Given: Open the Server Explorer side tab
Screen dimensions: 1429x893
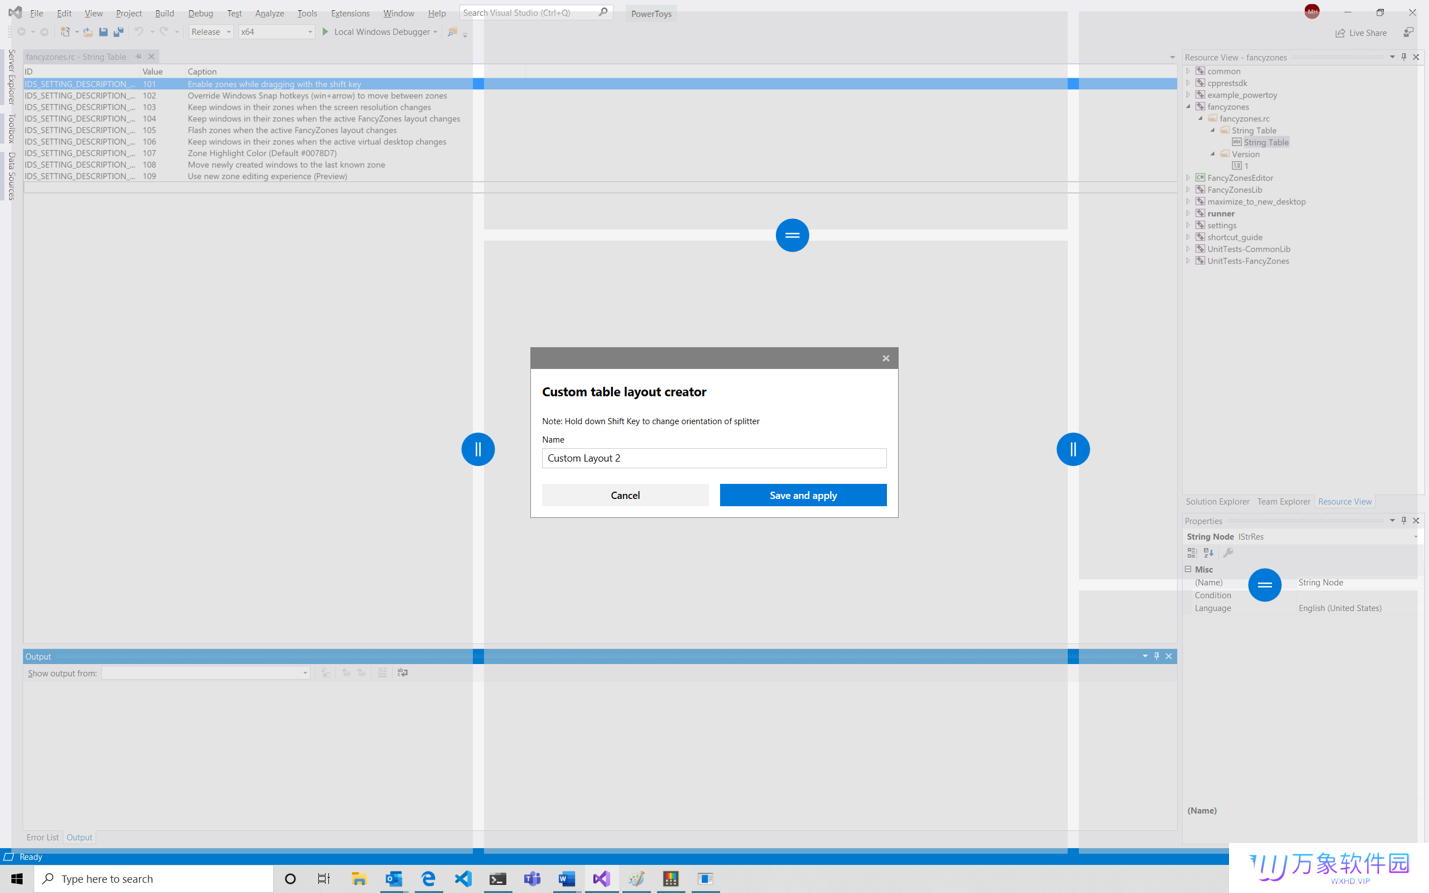Looking at the screenshot, I should point(12,77).
